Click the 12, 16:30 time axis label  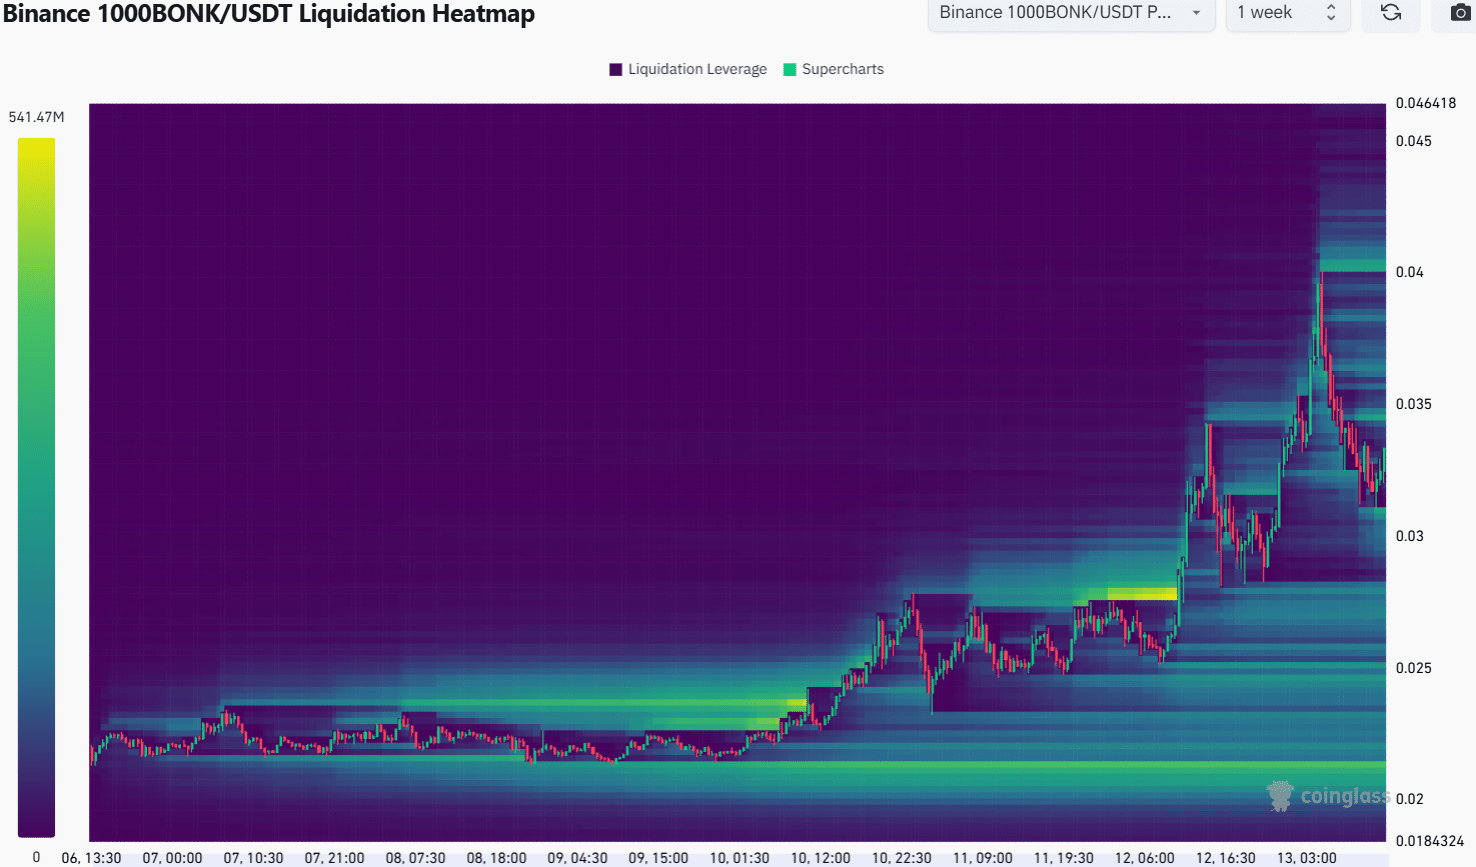[x=1225, y=858]
